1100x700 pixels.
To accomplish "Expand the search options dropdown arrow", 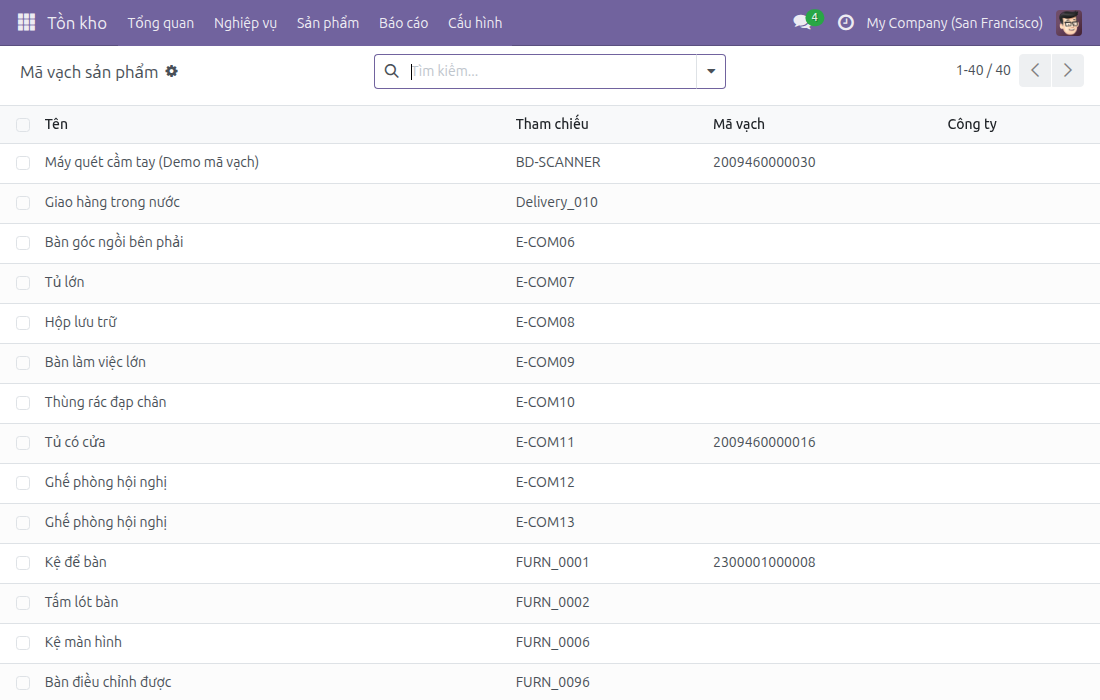I will 711,71.
